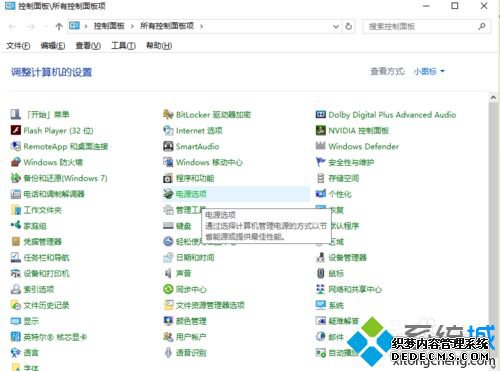This screenshot has height=371, width=500.
Task: Click the 备份和还原(Windows 7) icon
Action: coord(16,178)
